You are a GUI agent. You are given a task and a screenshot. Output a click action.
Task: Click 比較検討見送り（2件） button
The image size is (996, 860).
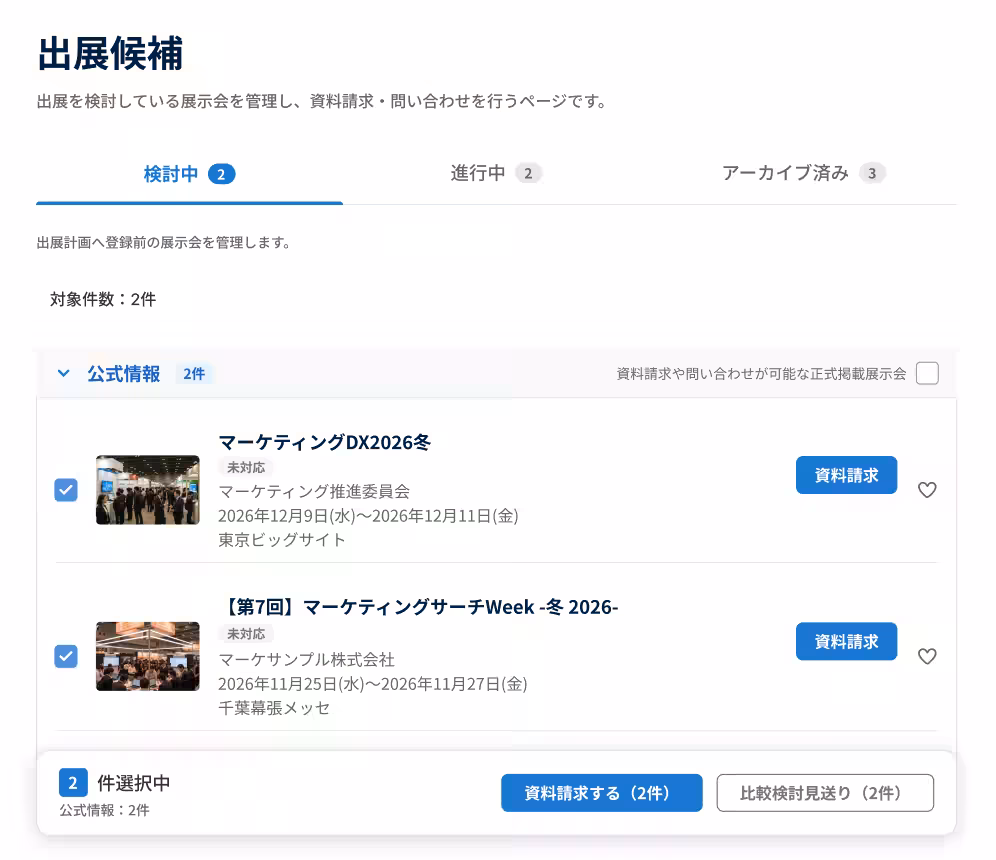[825, 793]
